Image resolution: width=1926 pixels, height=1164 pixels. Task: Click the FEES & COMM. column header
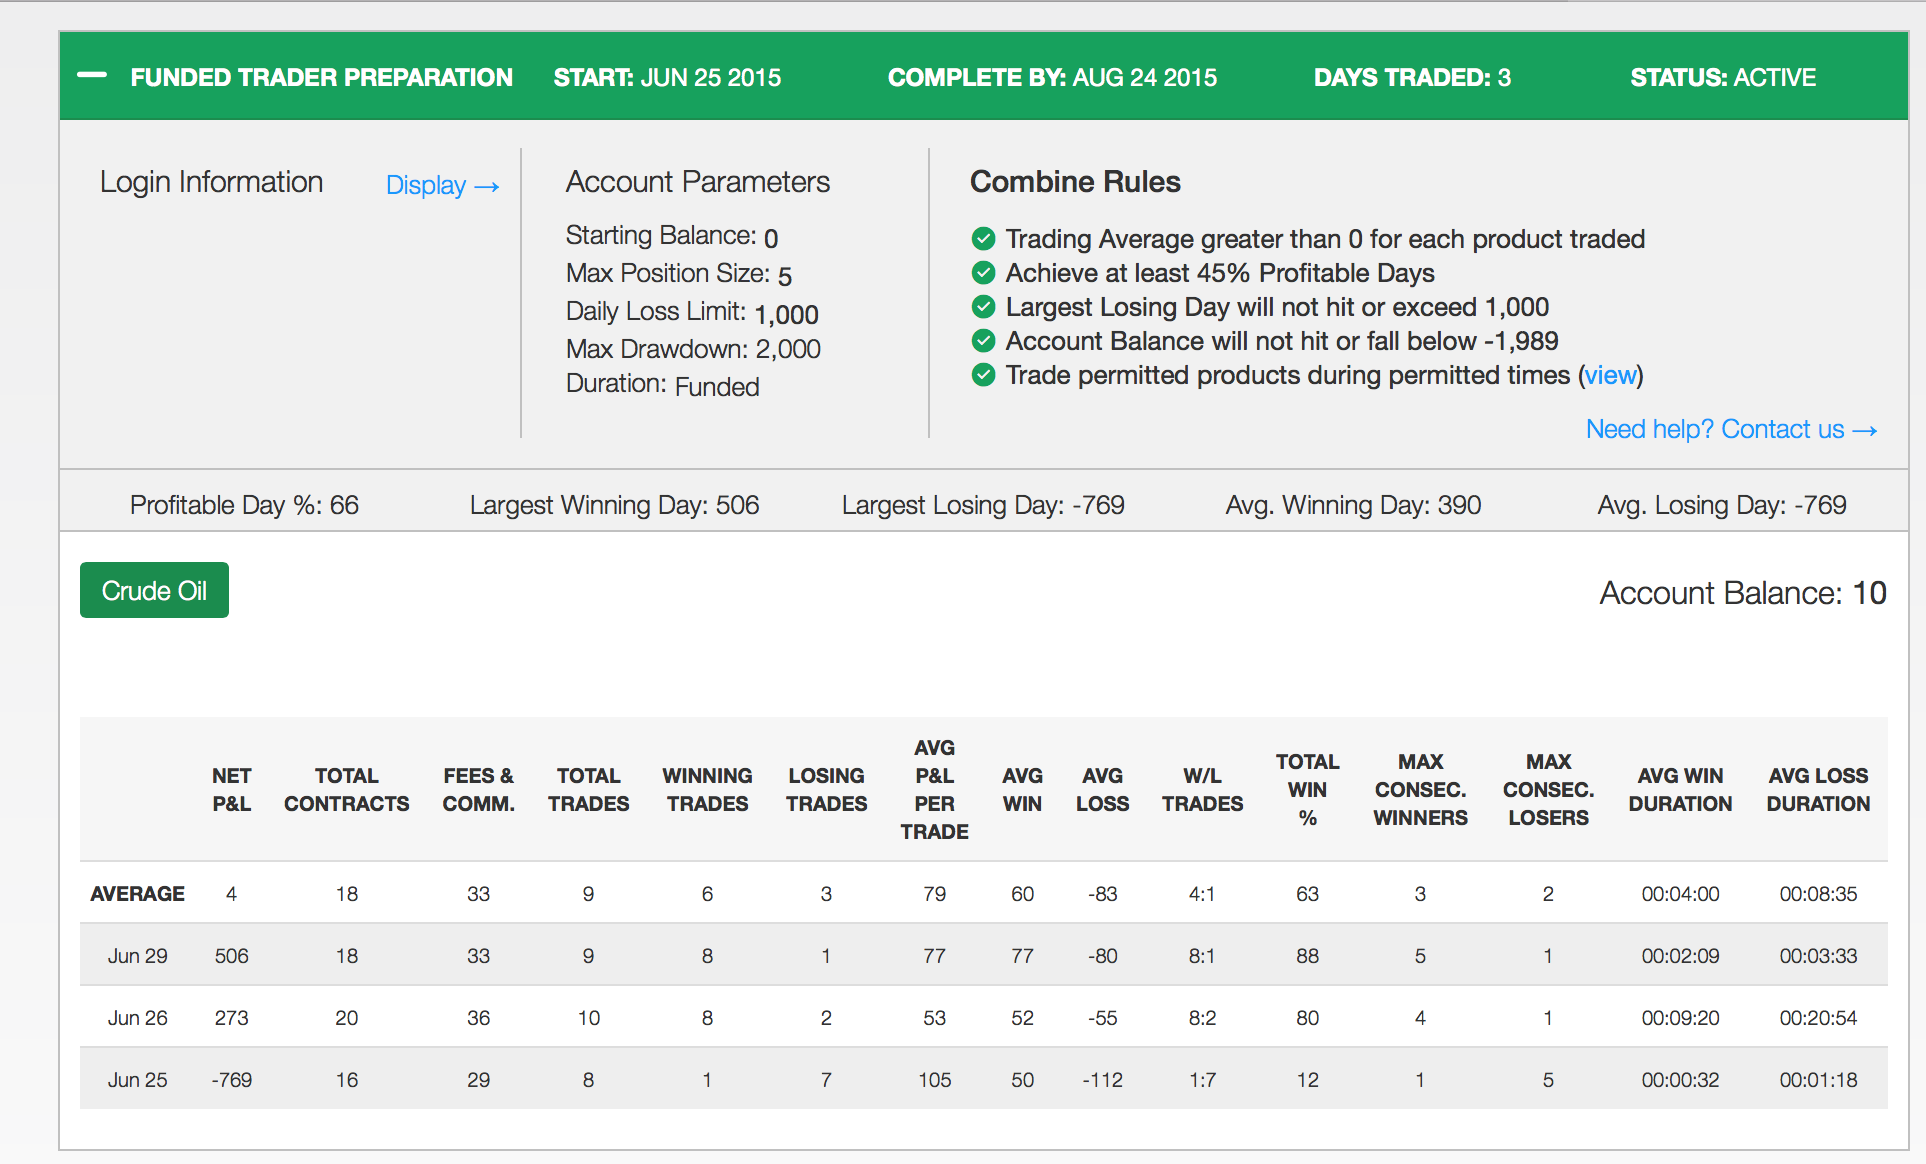(478, 790)
